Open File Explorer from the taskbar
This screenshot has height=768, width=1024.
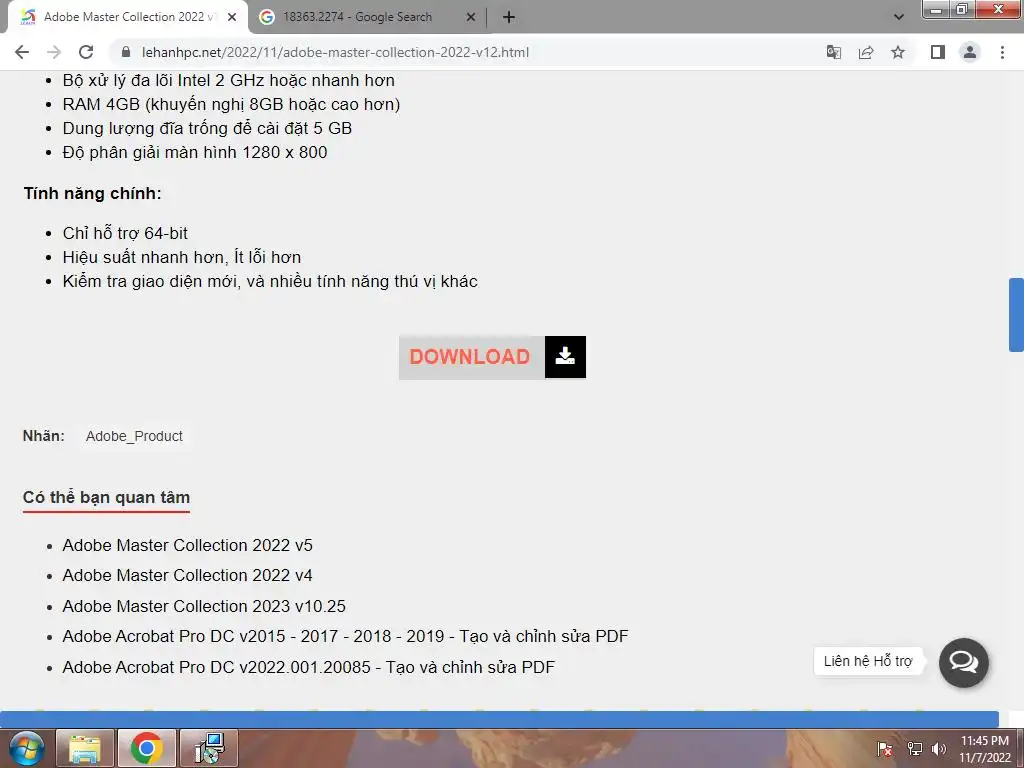[x=85, y=748]
